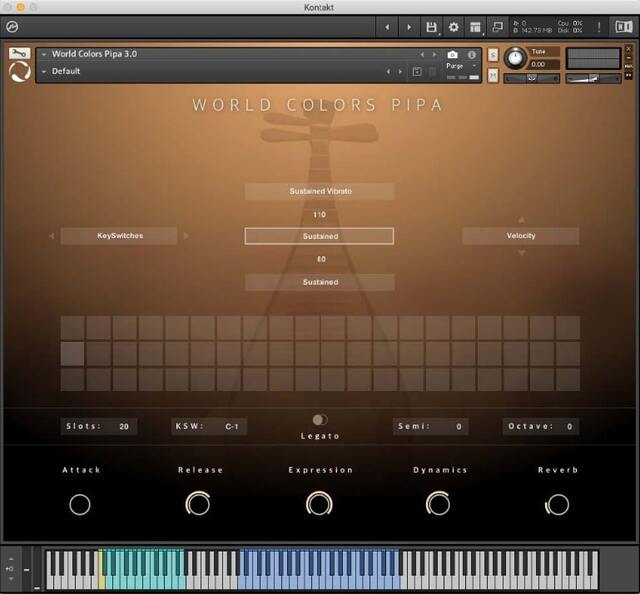Select the Sustained Vibrato articulation

[x=320, y=191]
